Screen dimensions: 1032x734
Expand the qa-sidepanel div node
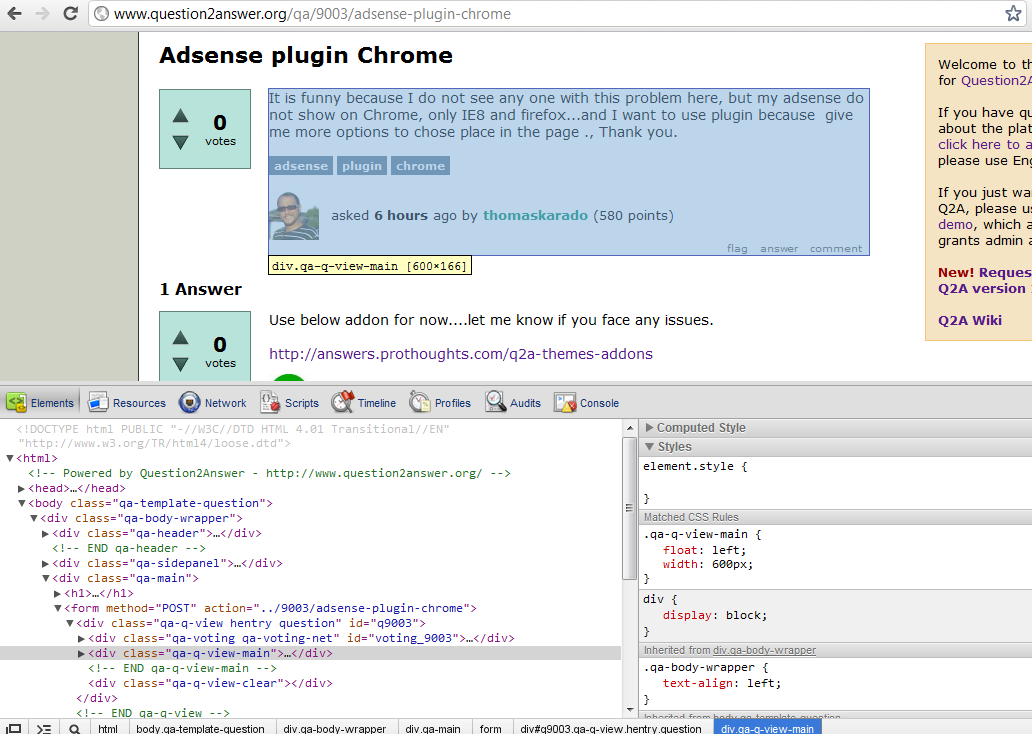click(x=46, y=563)
